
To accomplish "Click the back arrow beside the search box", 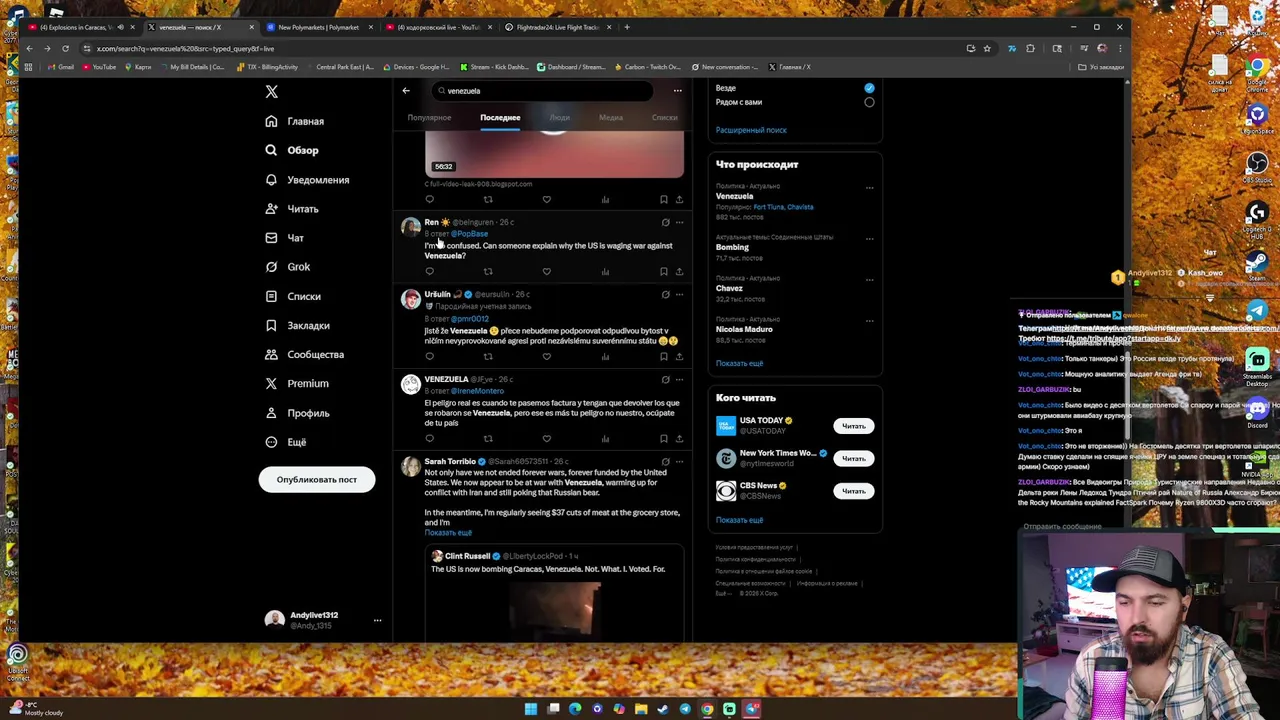I will tap(406, 91).
